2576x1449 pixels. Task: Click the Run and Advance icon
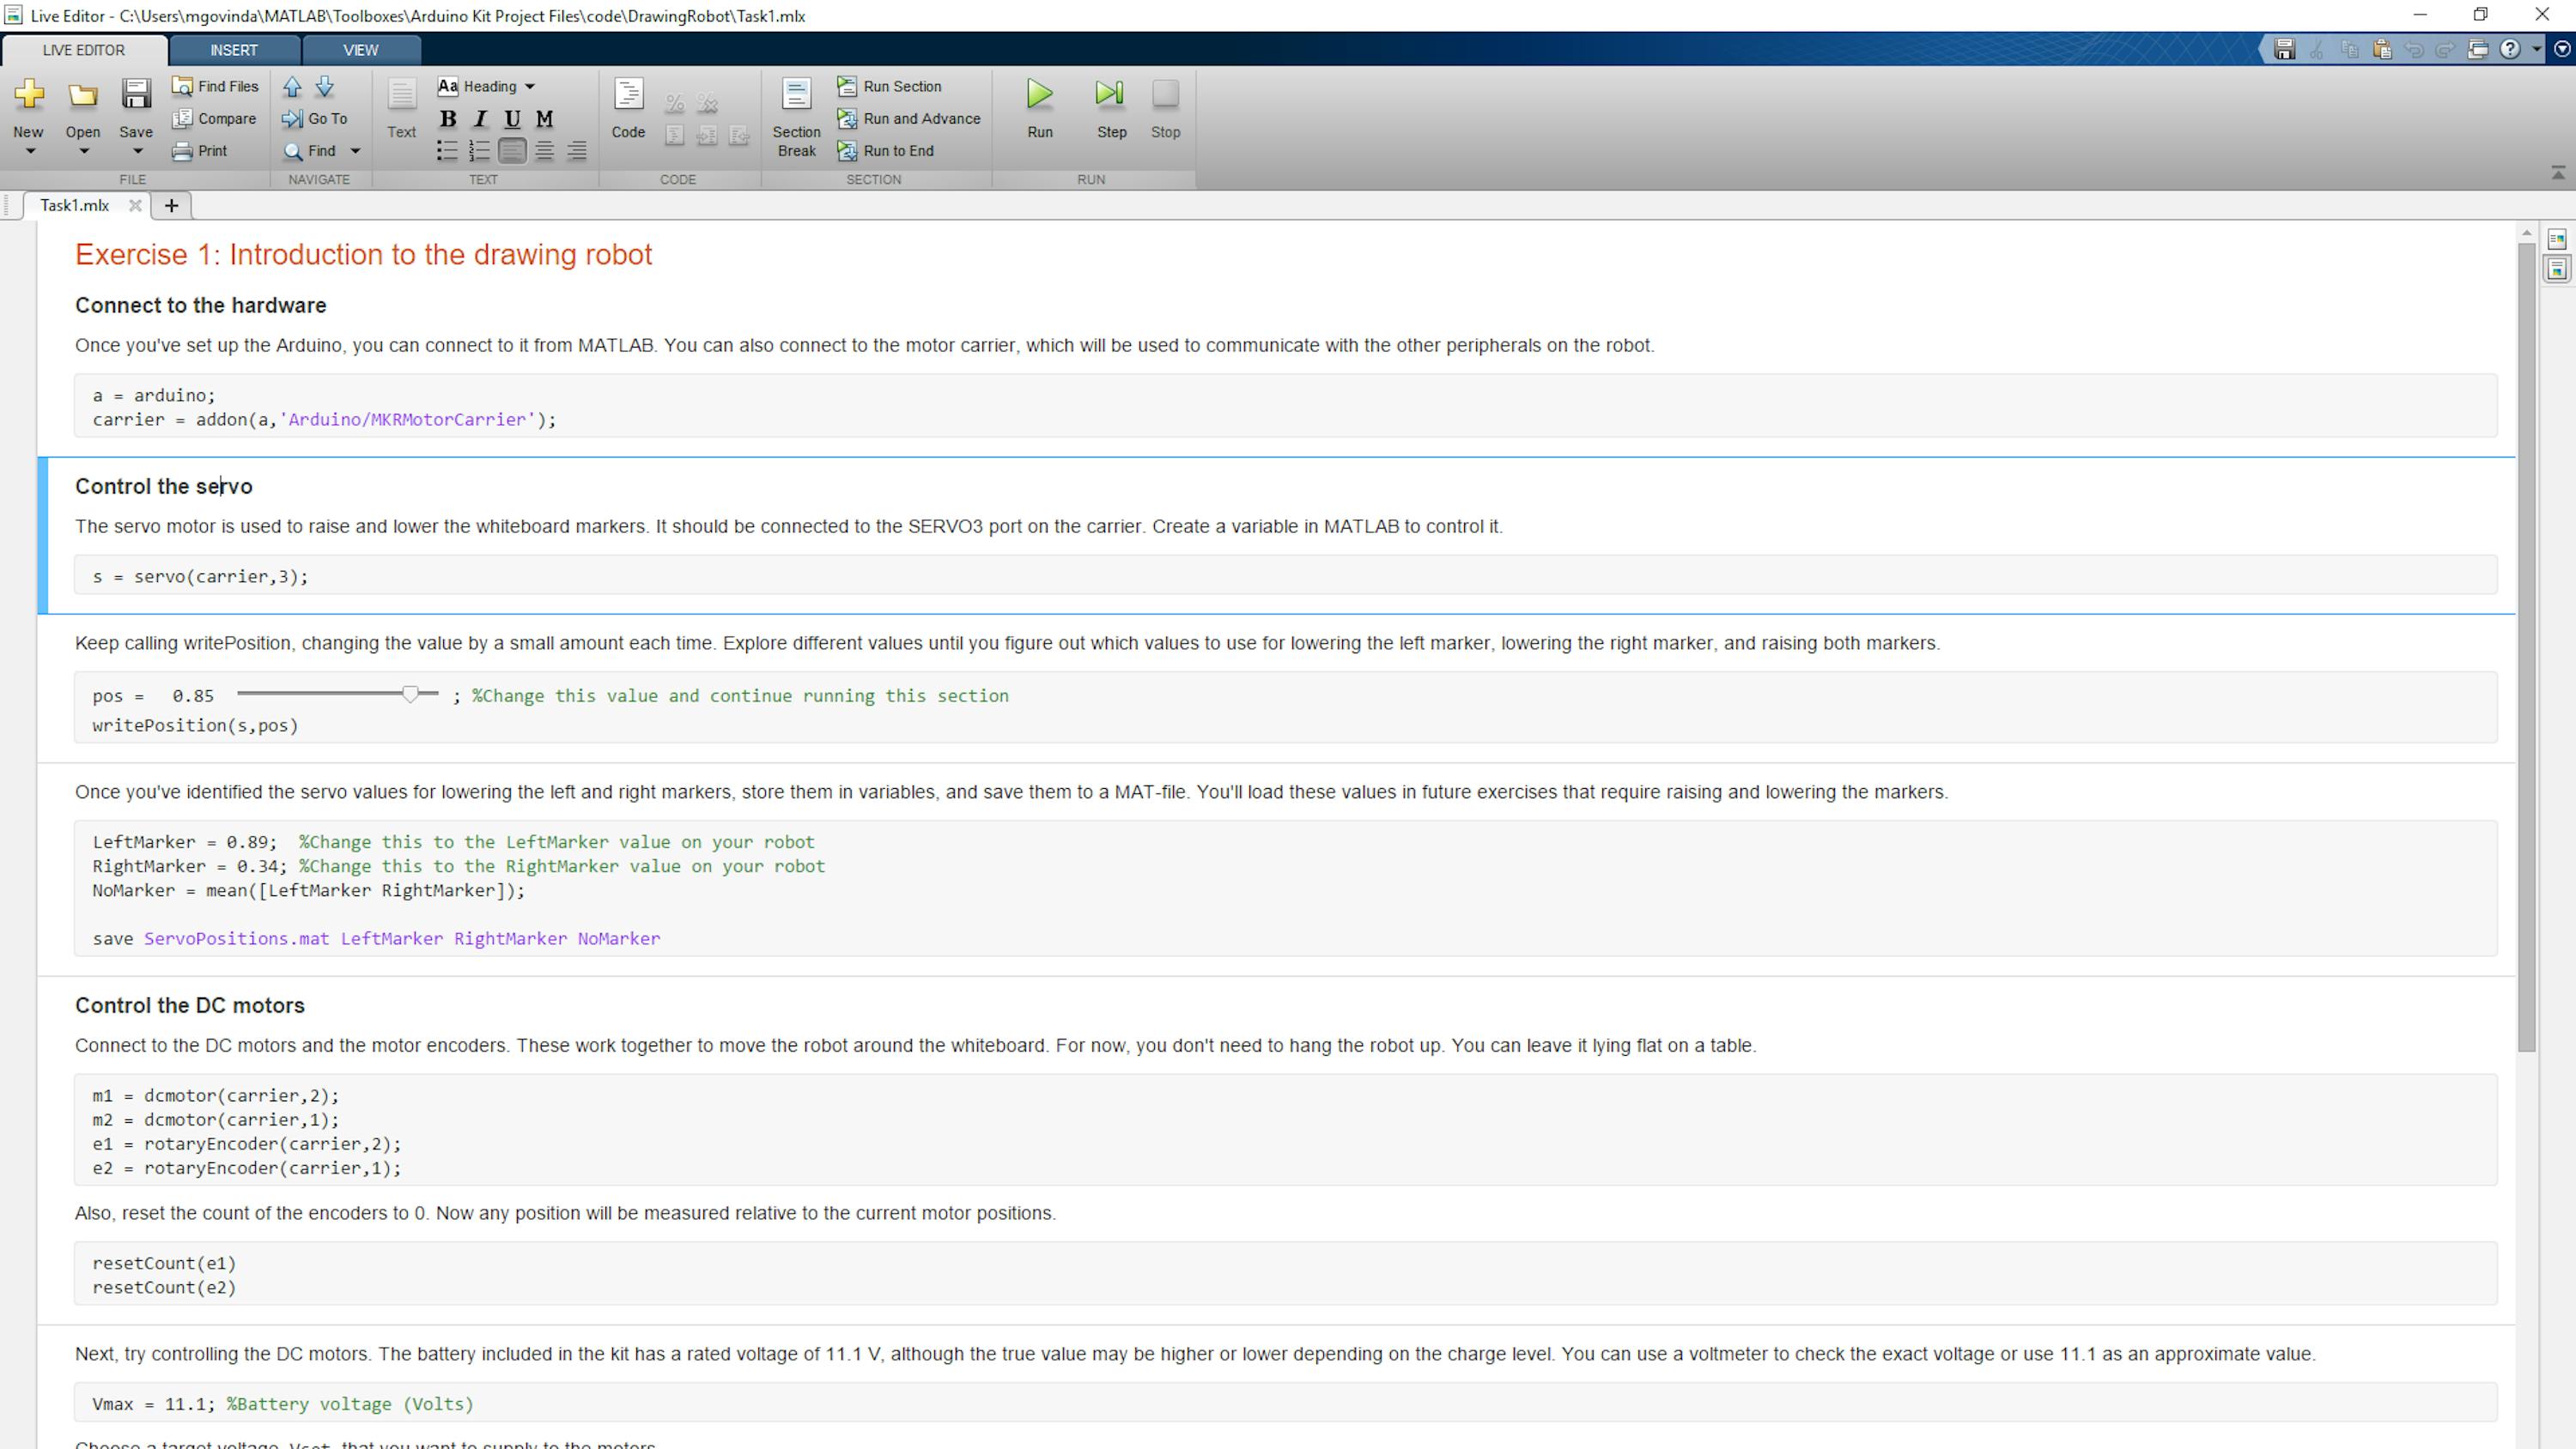click(x=847, y=119)
